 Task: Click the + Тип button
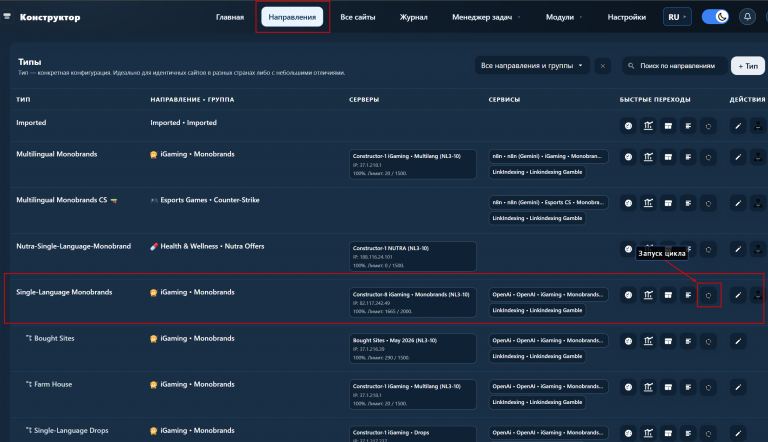(748, 66)
